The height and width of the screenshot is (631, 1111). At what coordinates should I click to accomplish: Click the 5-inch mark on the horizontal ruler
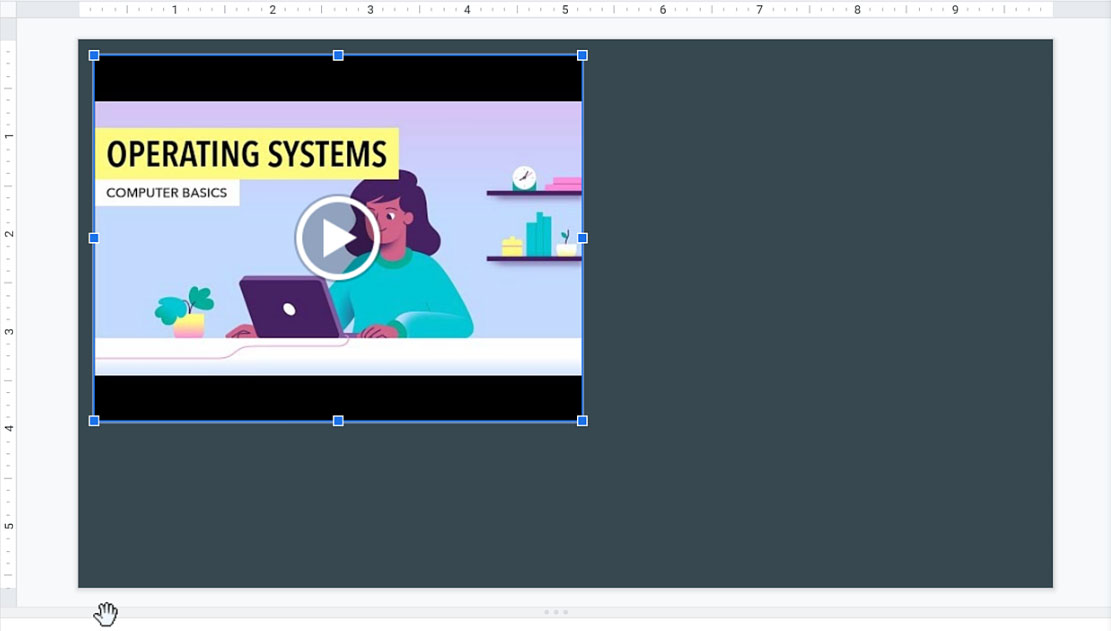point(563,9)
